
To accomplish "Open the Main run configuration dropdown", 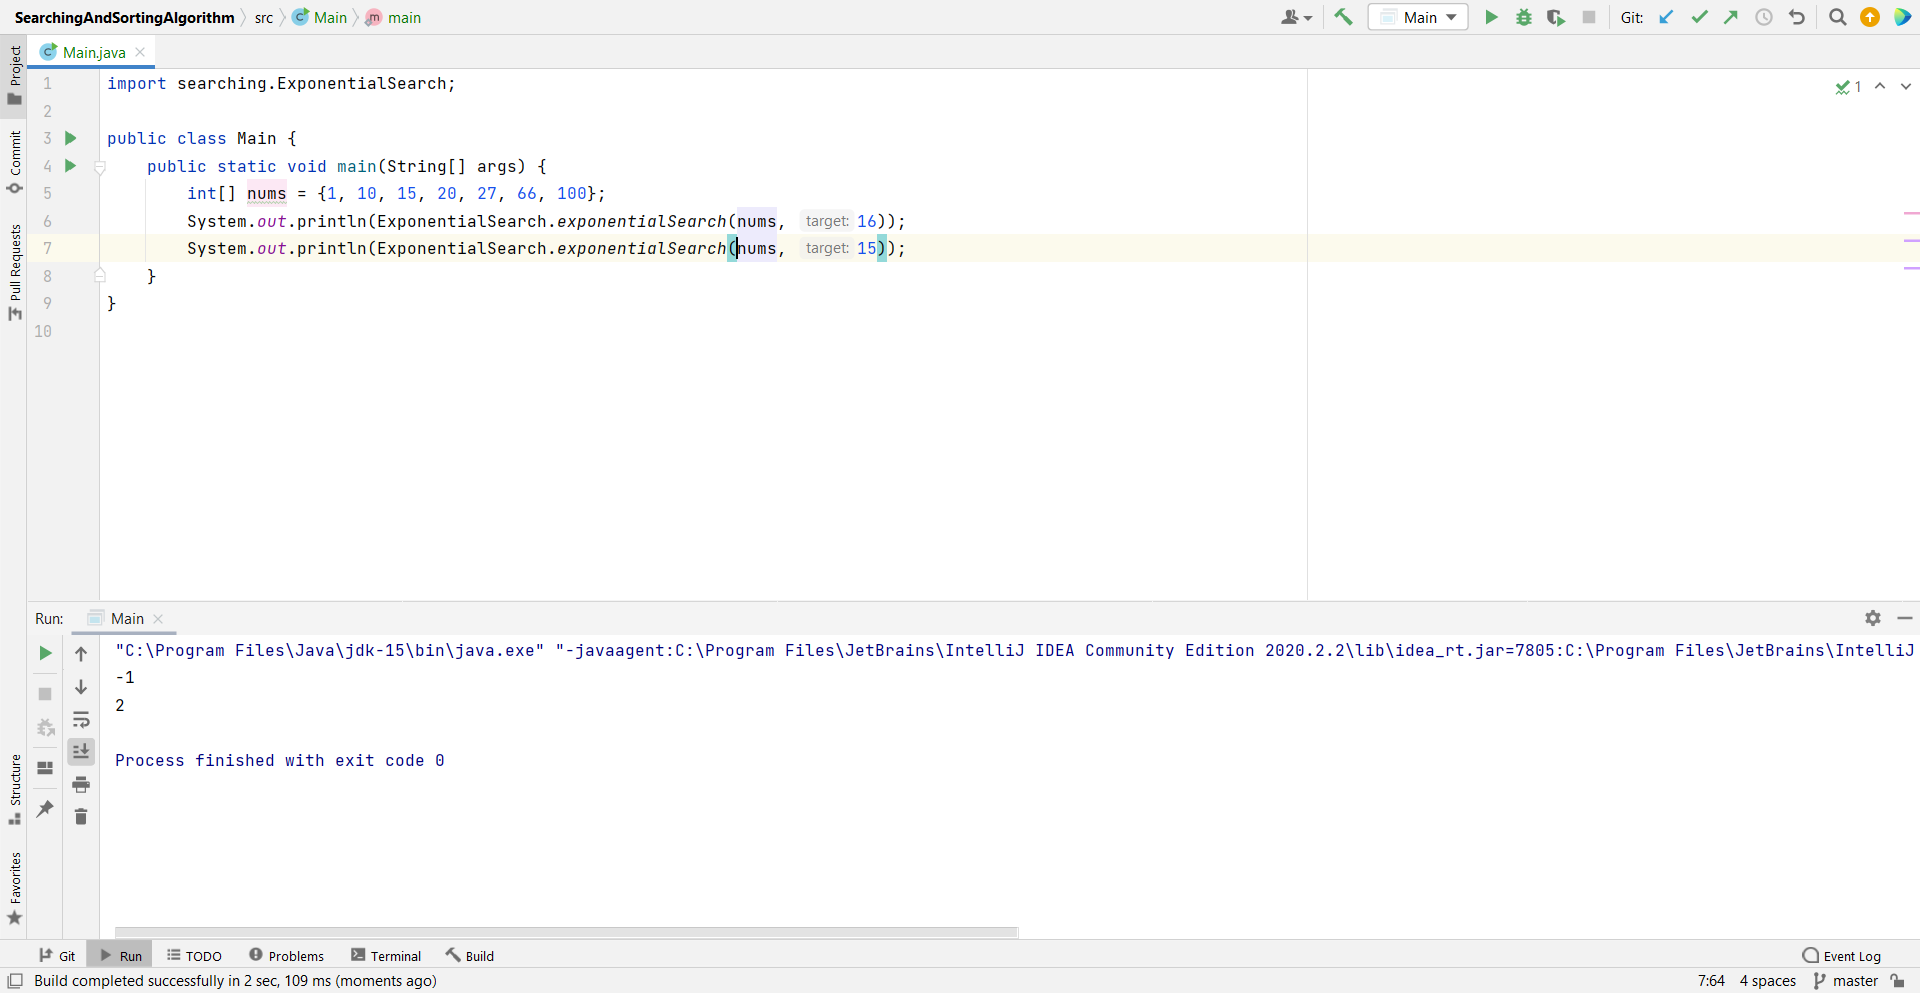I will point(1418,17).
